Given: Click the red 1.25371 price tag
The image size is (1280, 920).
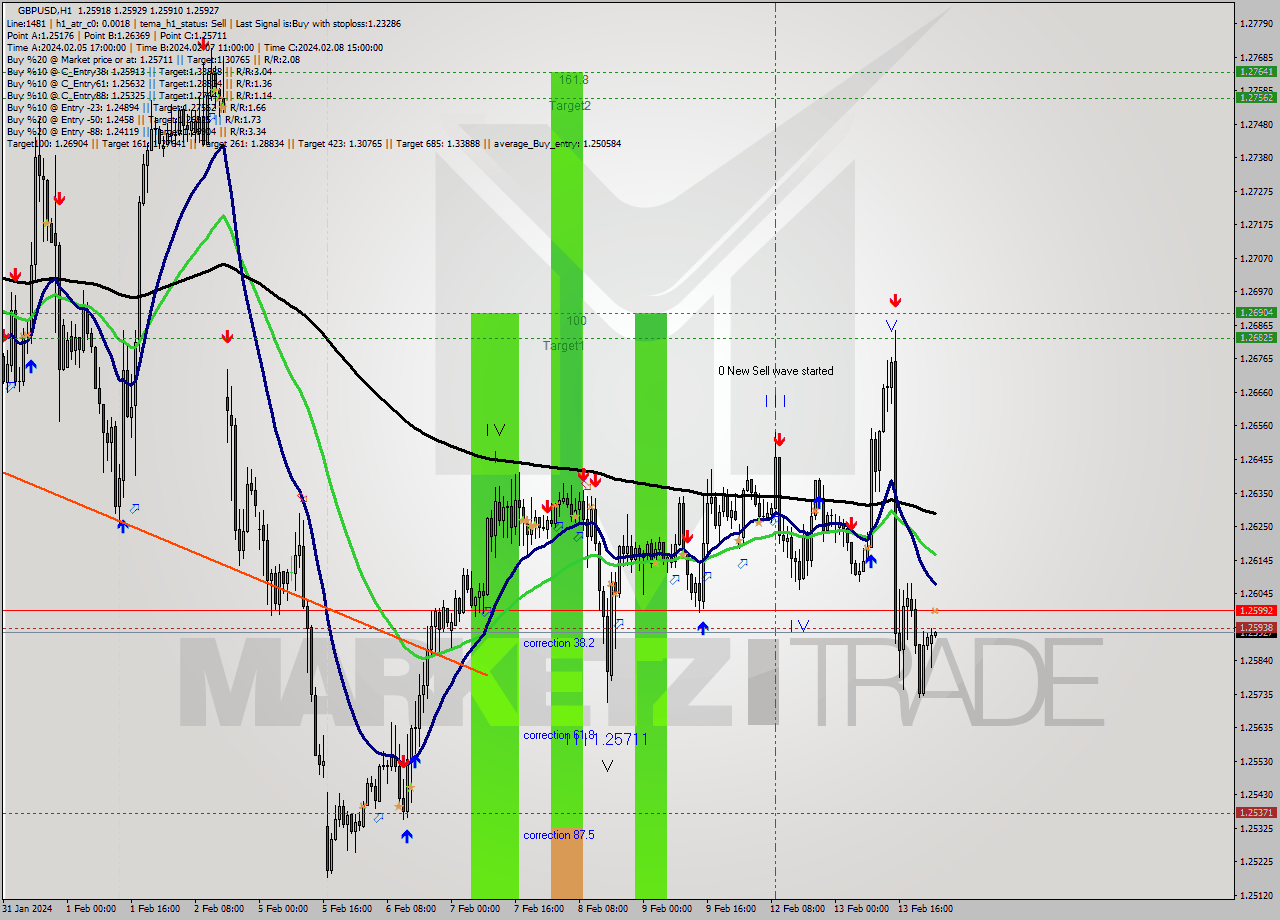Looking at the screenshot, I should 1256,813.
